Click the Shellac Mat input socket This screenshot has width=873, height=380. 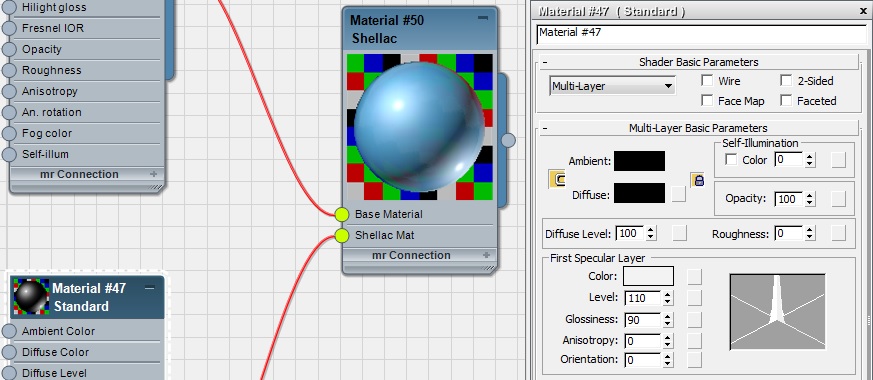341,235
